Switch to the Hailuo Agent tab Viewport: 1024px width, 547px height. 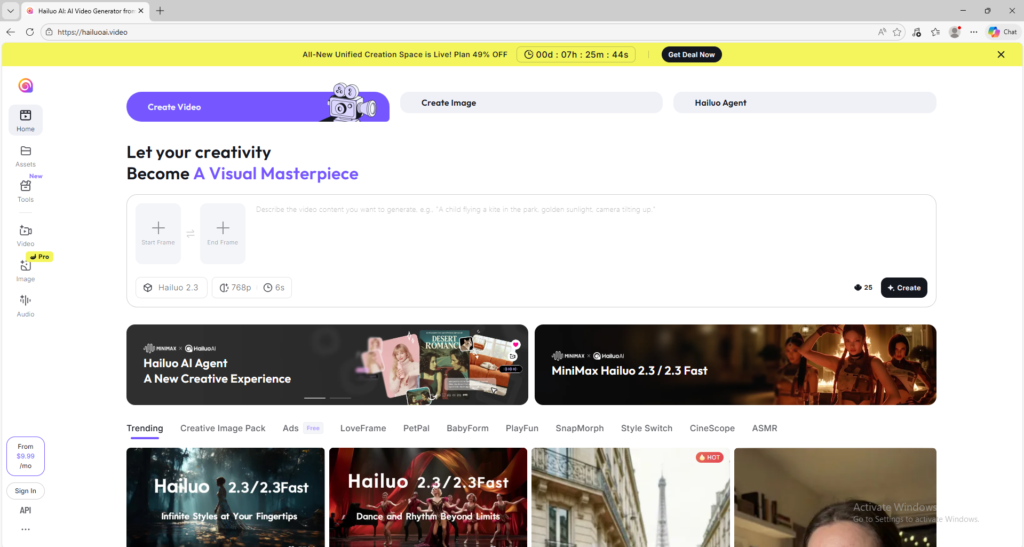[x=804, y=103]
